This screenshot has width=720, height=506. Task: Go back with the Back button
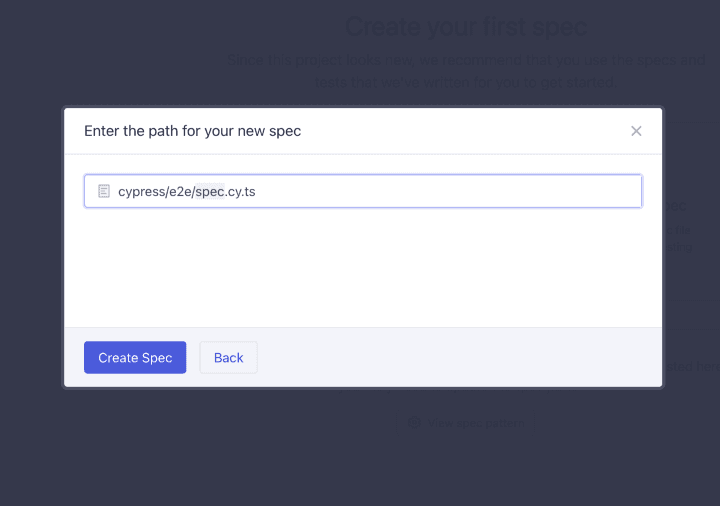228,358
